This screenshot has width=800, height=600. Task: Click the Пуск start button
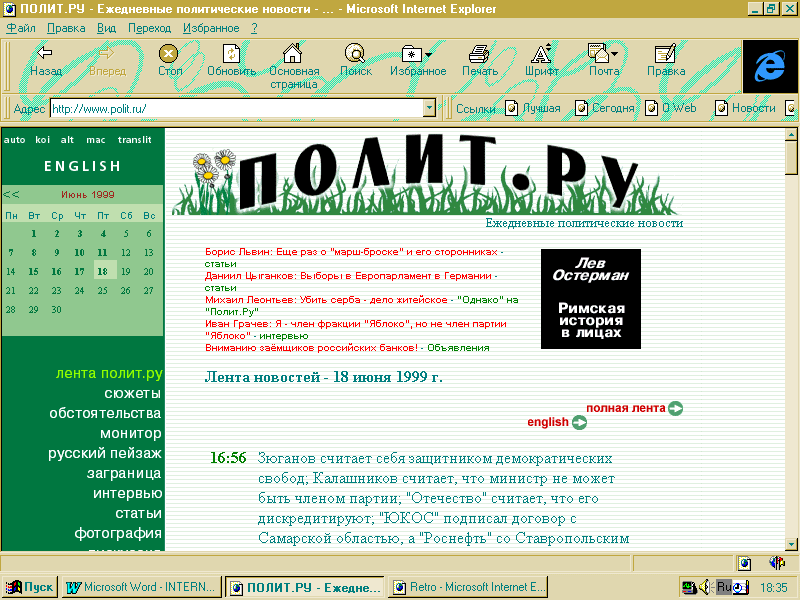pyautogui.click(x=30, y=587)
